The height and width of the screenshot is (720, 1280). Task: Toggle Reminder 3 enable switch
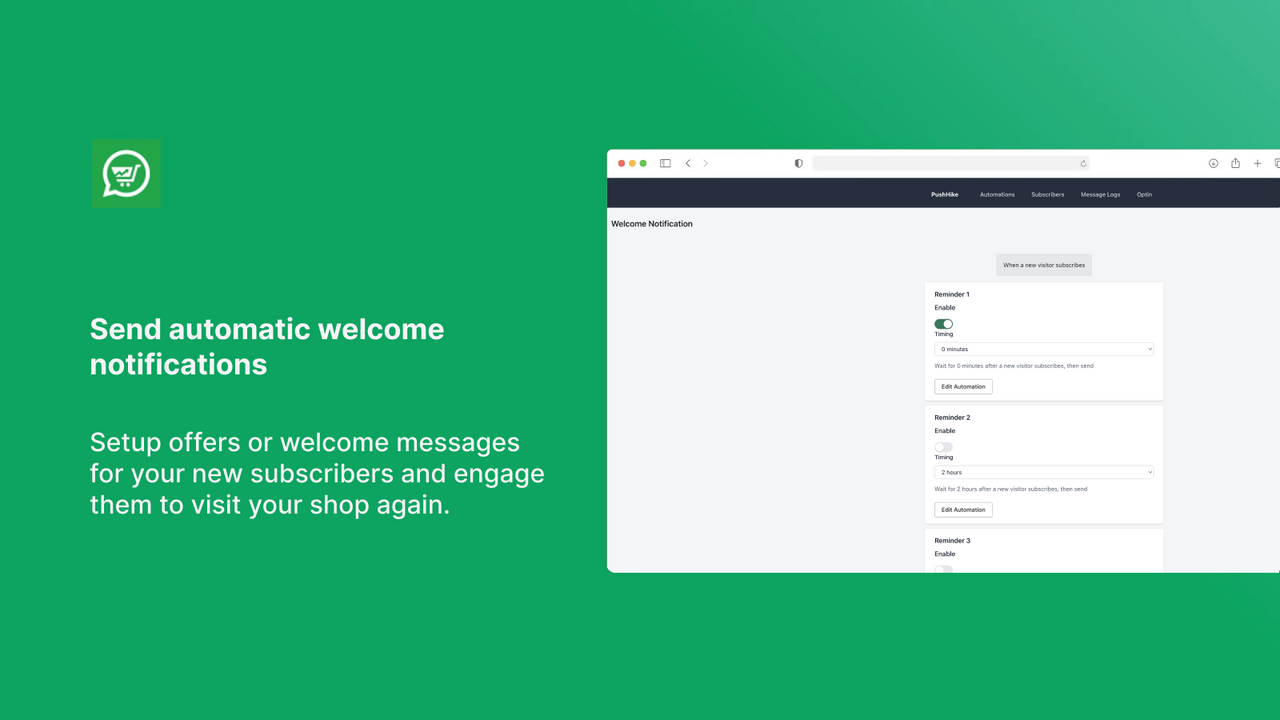[x=943, y=568]
